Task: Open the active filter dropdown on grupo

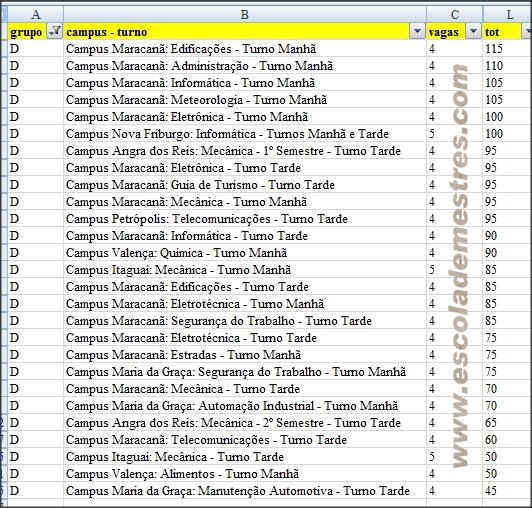Action: click(x=54, y=31)
